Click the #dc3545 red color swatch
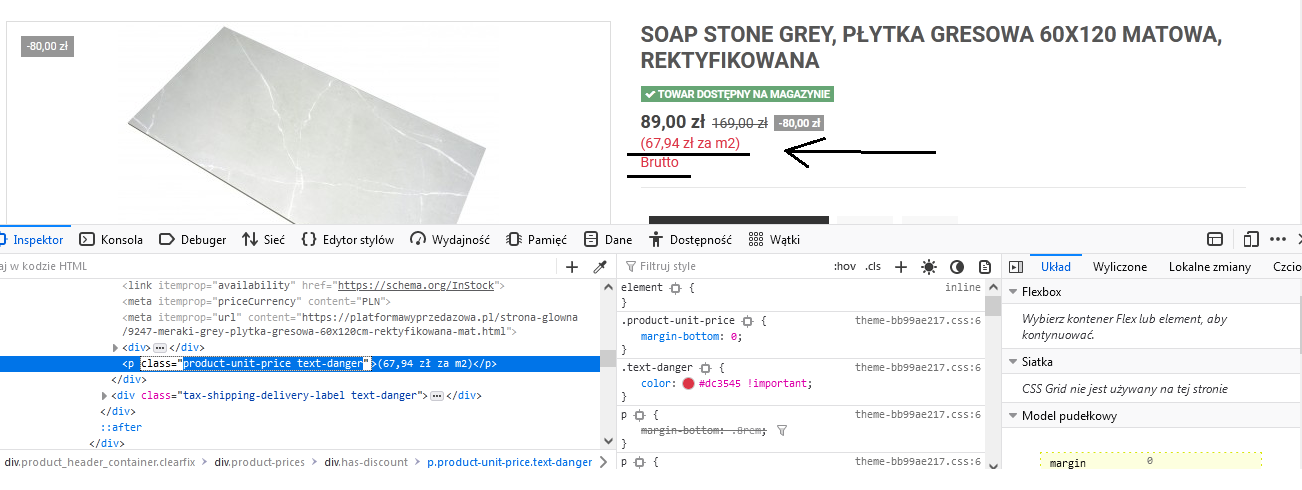This screenshot has height=490, width=1302. 688,384
